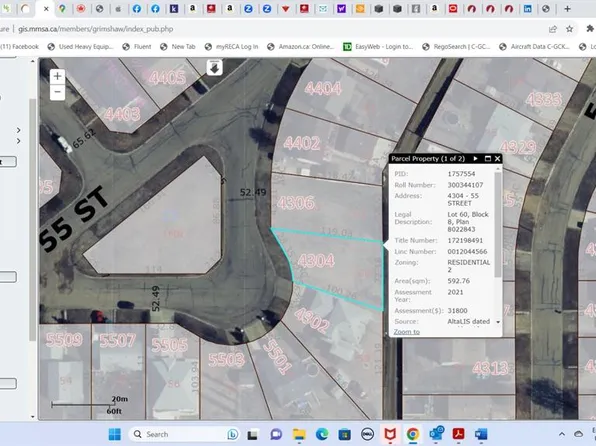Select parcel 4329 on the map

point(518,147)
